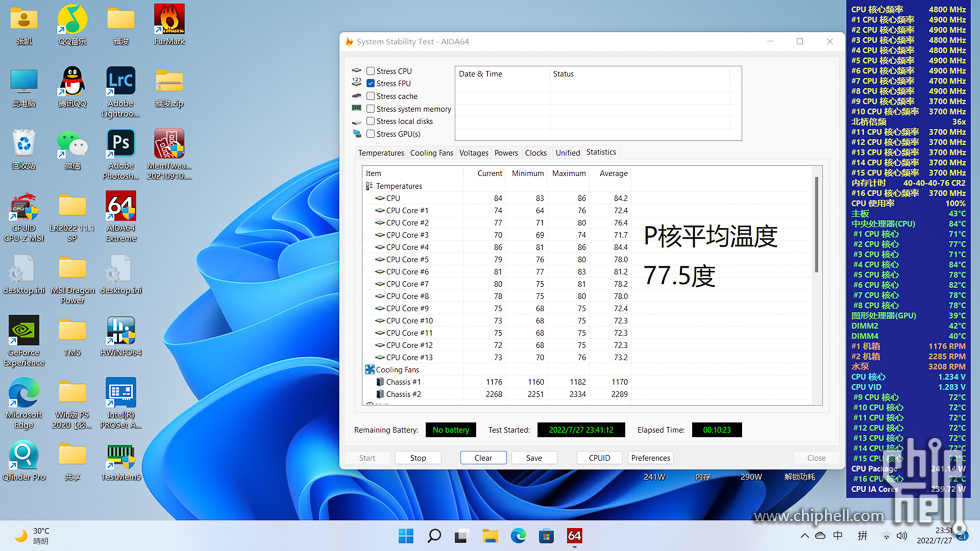Open the MSI Dragon Power folder

(x=72, y=279)
